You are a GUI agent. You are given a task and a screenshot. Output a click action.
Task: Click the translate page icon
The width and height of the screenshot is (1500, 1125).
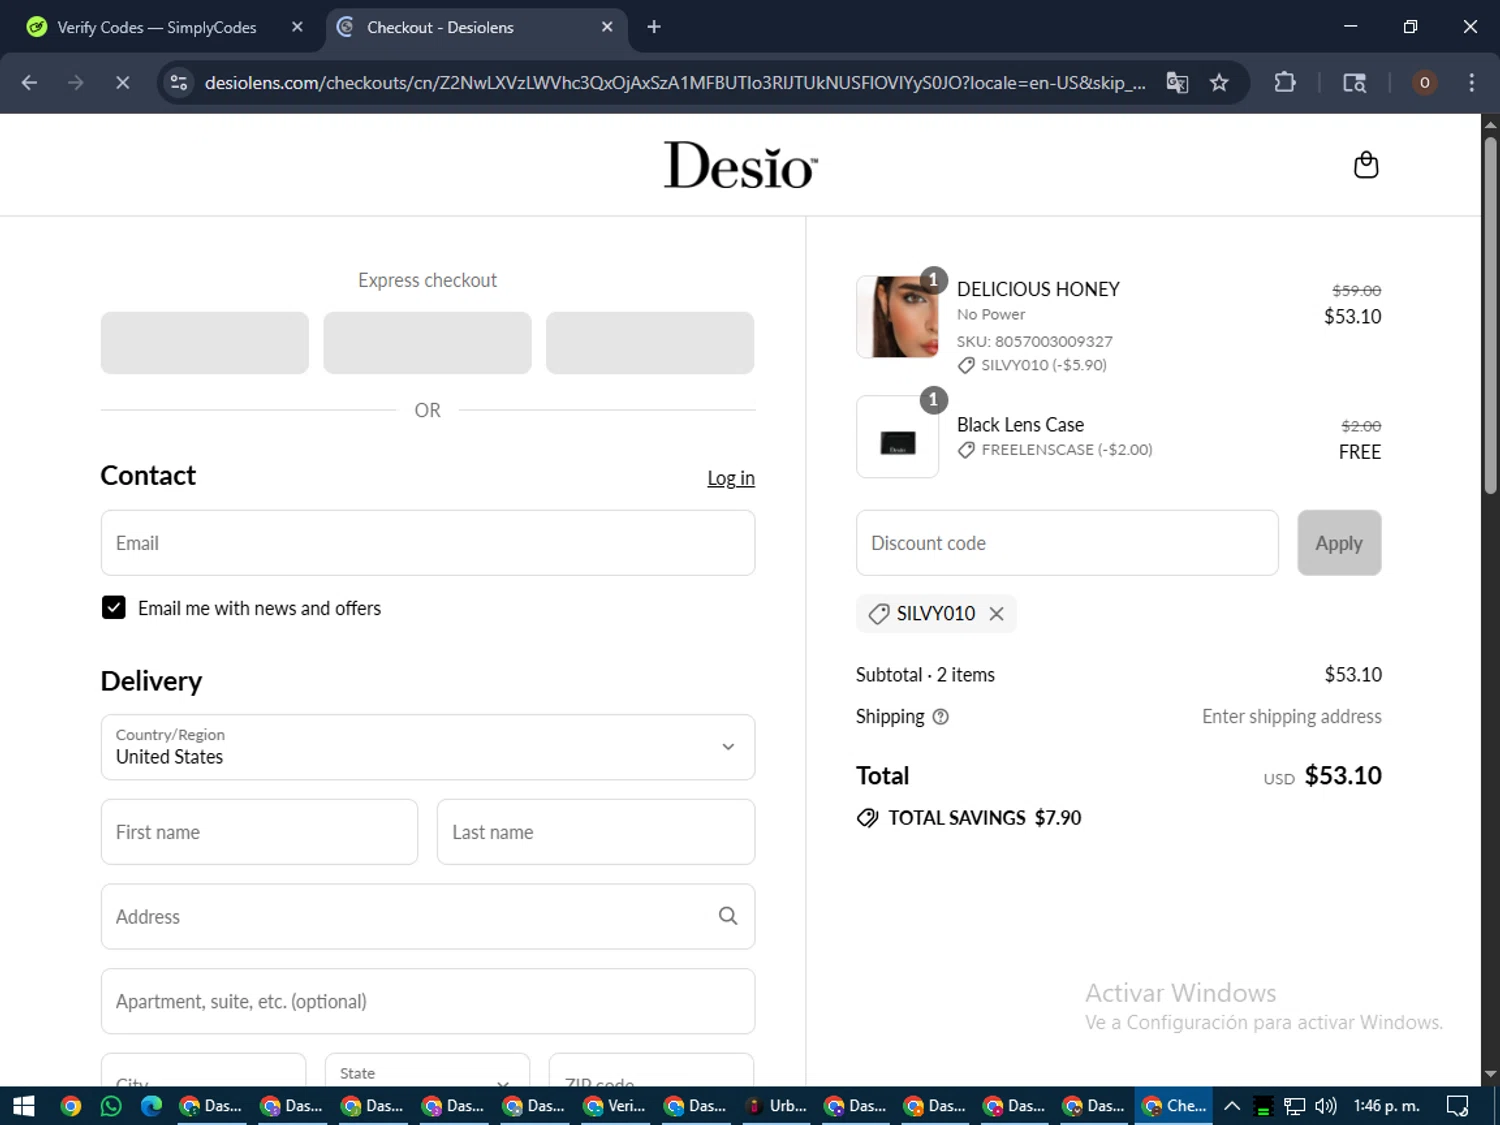coord(1177,83)
